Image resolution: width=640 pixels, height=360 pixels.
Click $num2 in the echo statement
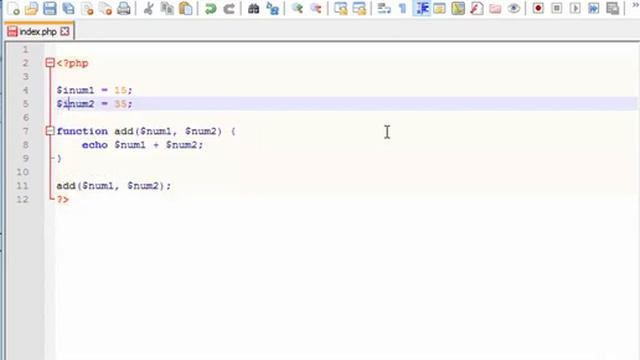point(181,145)
